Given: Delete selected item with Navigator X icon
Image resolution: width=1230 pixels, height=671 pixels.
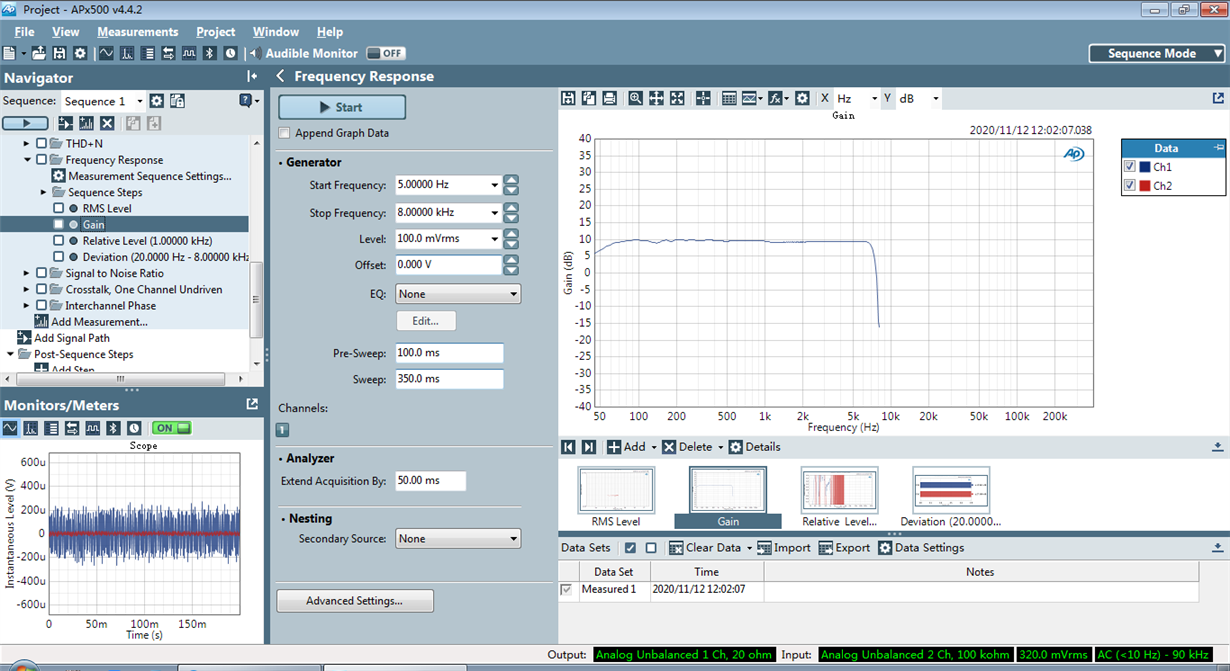Looking at the screenshot, I should click(107, 123).
